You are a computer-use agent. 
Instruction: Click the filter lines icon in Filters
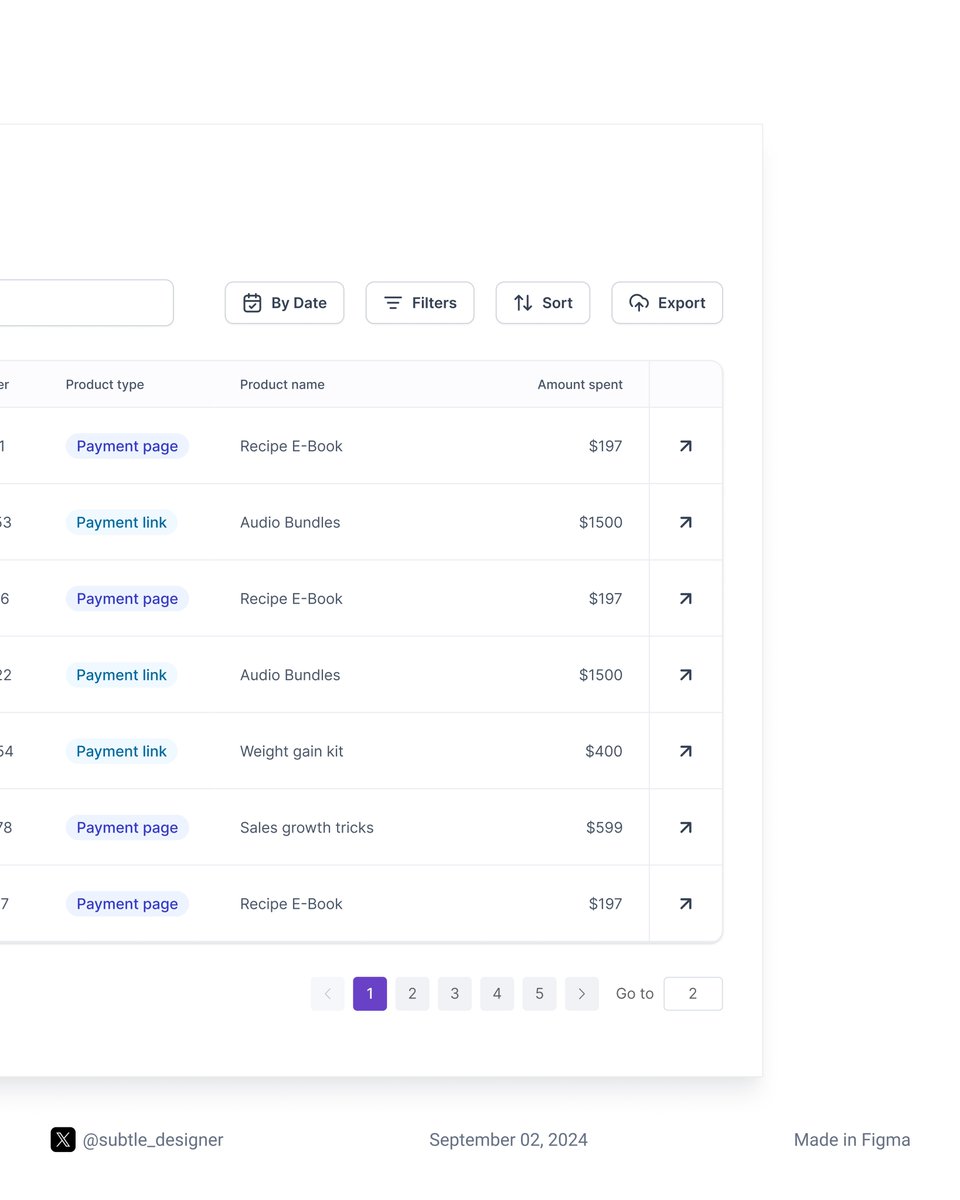coord(393,303)
